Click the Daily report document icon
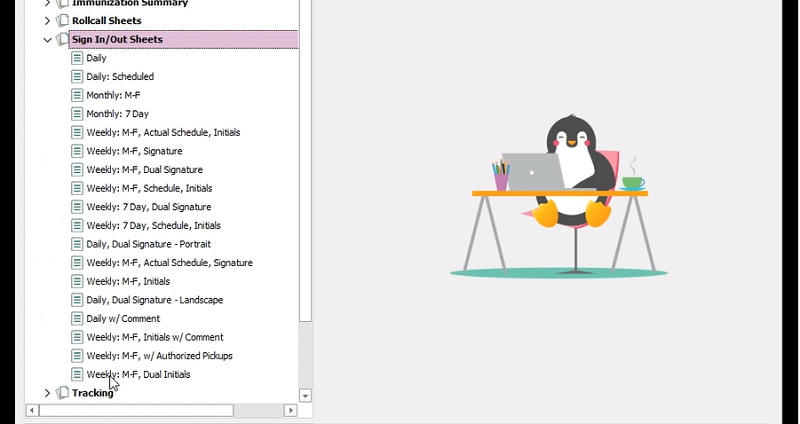The height and width of the screenshot is (424, 800). pyautogui.click(x=77, y=58)
